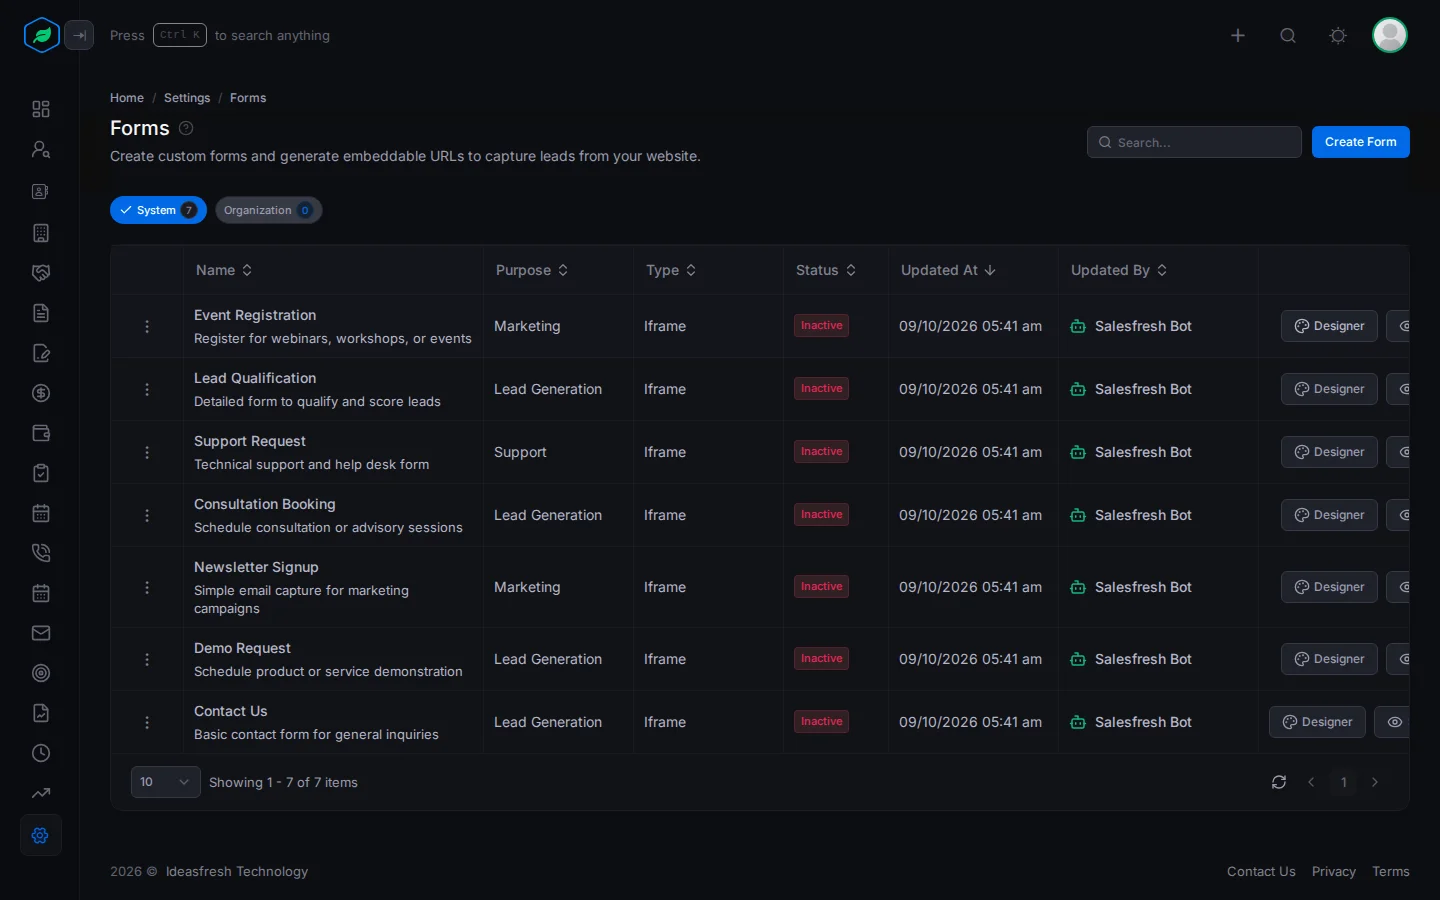Open the contact card icon in the sidebar

[41, 191]
